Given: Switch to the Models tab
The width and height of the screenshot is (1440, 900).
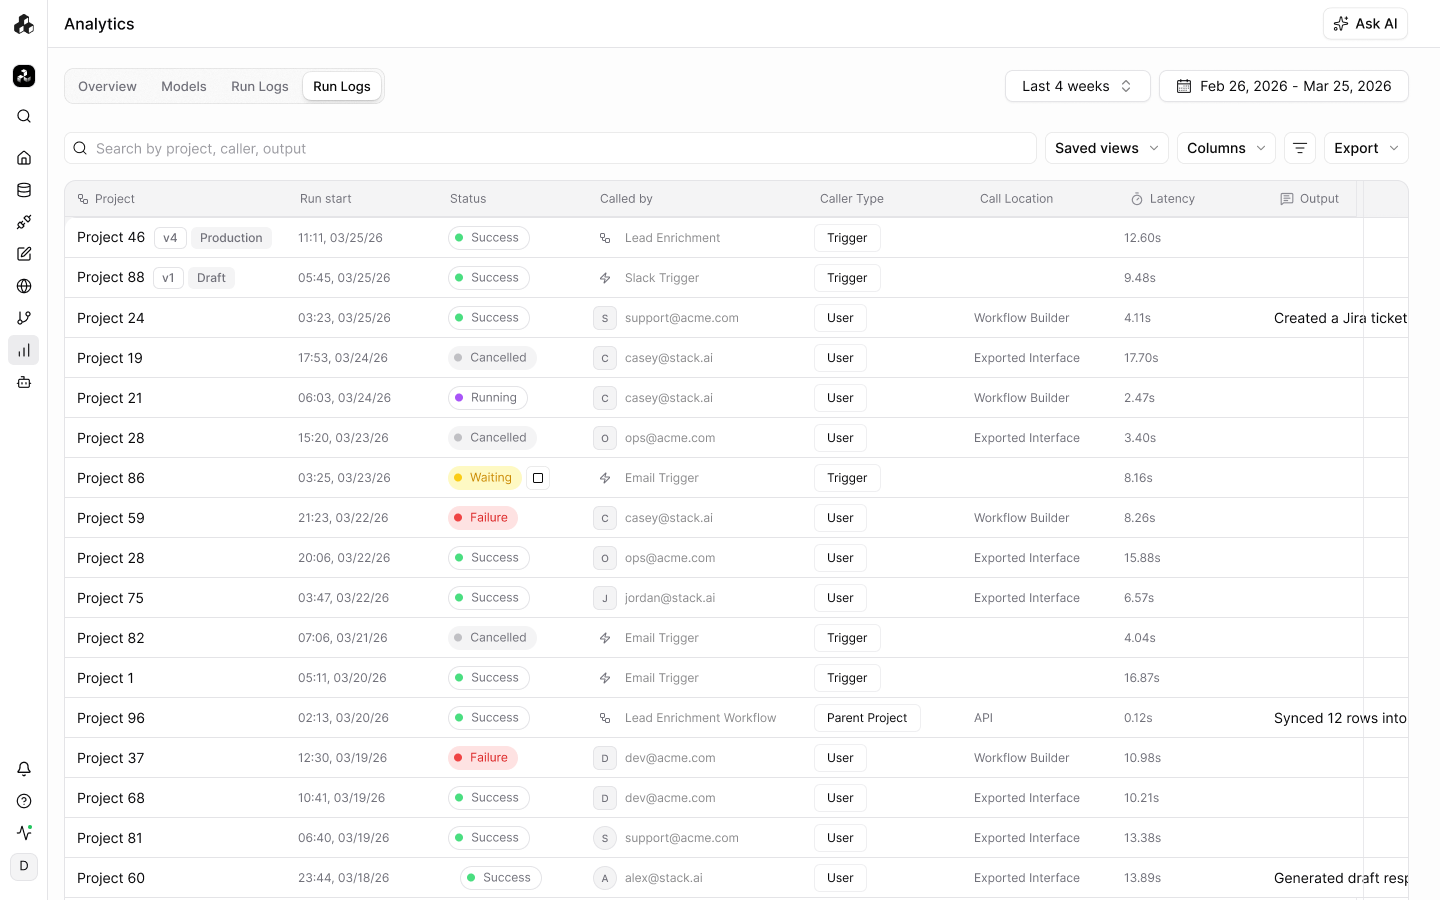Looking at the screenshot, I should (x=184, y=86).
